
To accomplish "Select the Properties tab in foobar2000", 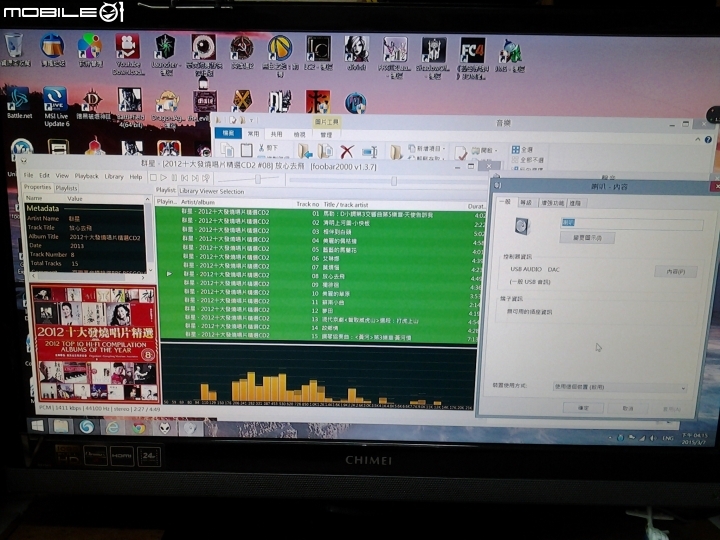I will click(38, 187).
